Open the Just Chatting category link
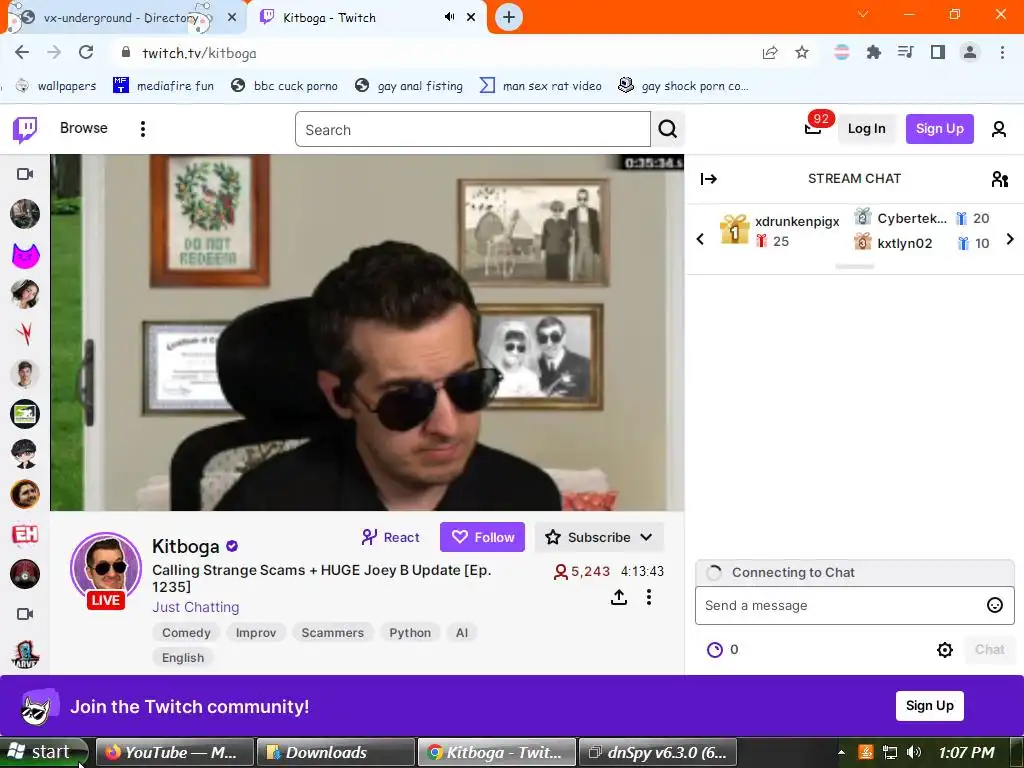This screenshot has width=1024, height=768. pos(195,607)
